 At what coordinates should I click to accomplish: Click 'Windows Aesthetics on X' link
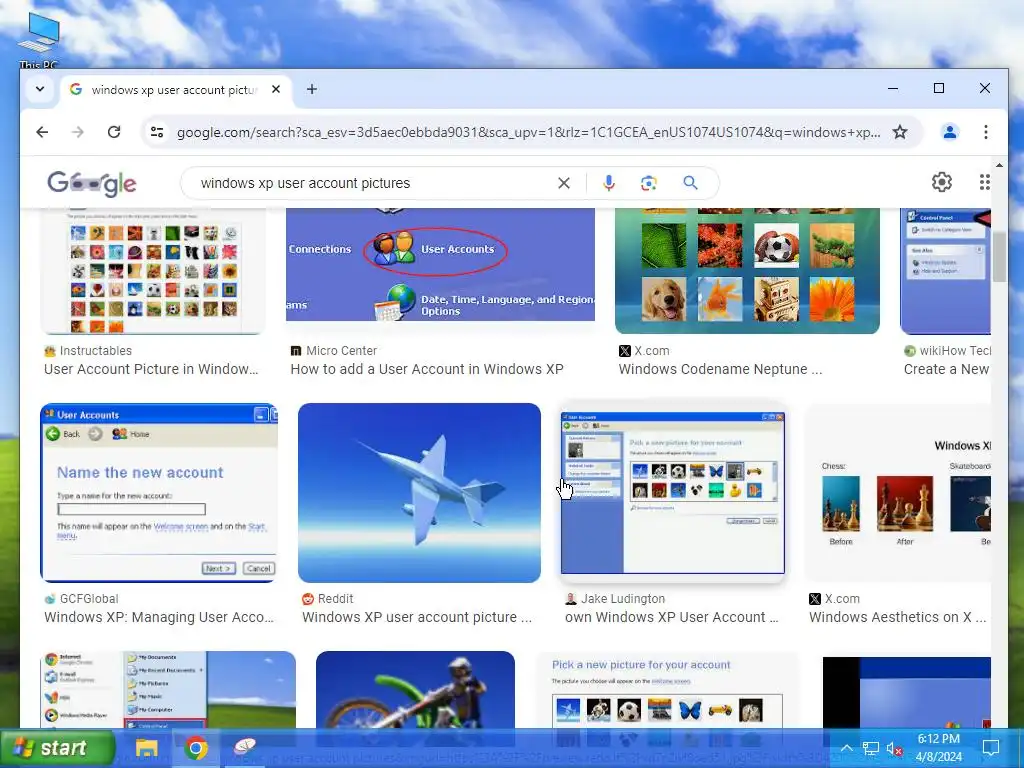[897, 617]
